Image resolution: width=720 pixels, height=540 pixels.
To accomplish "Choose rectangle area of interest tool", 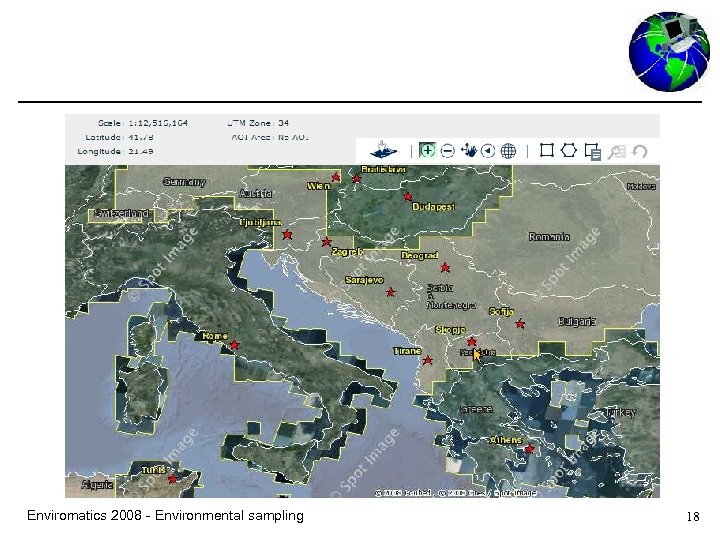I will (x=546, y=150).
